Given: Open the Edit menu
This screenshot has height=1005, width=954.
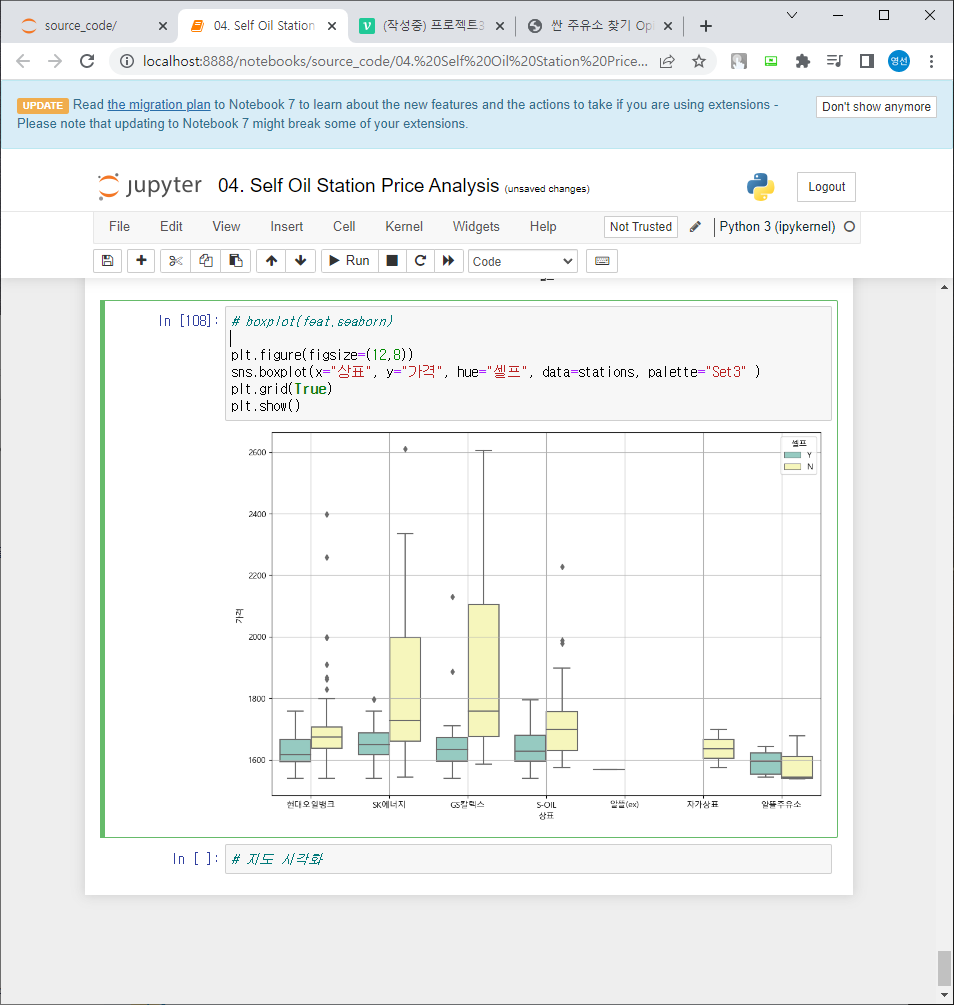Looking at the screenshot, I should 171,227.
